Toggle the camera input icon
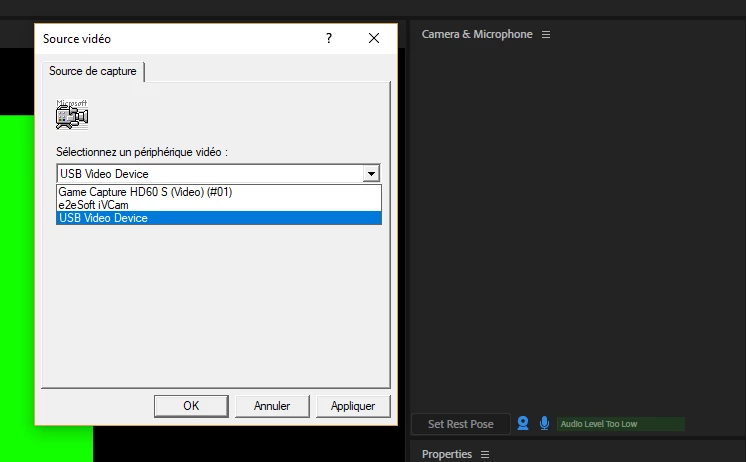Image resolution: width=746 pixels, height=462 pixels. (x=523, y=423)
